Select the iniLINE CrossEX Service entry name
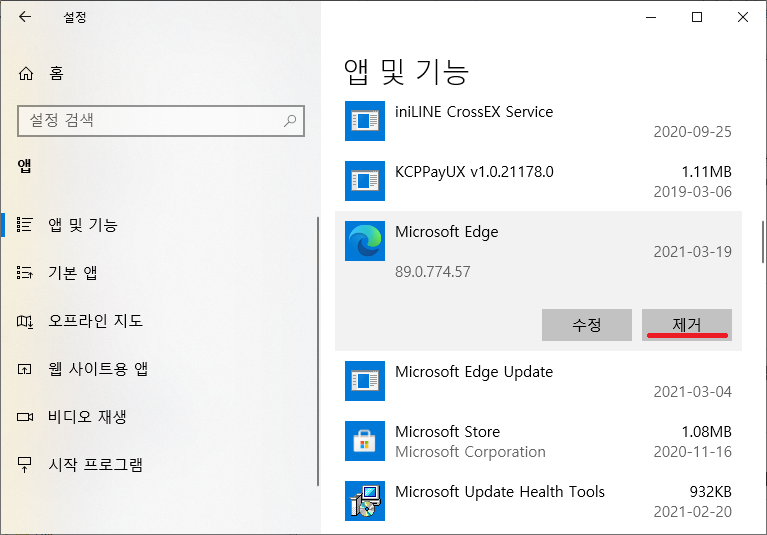Viewport: 767px width, 535px height. pyautogui.click(x=474, y=111)
